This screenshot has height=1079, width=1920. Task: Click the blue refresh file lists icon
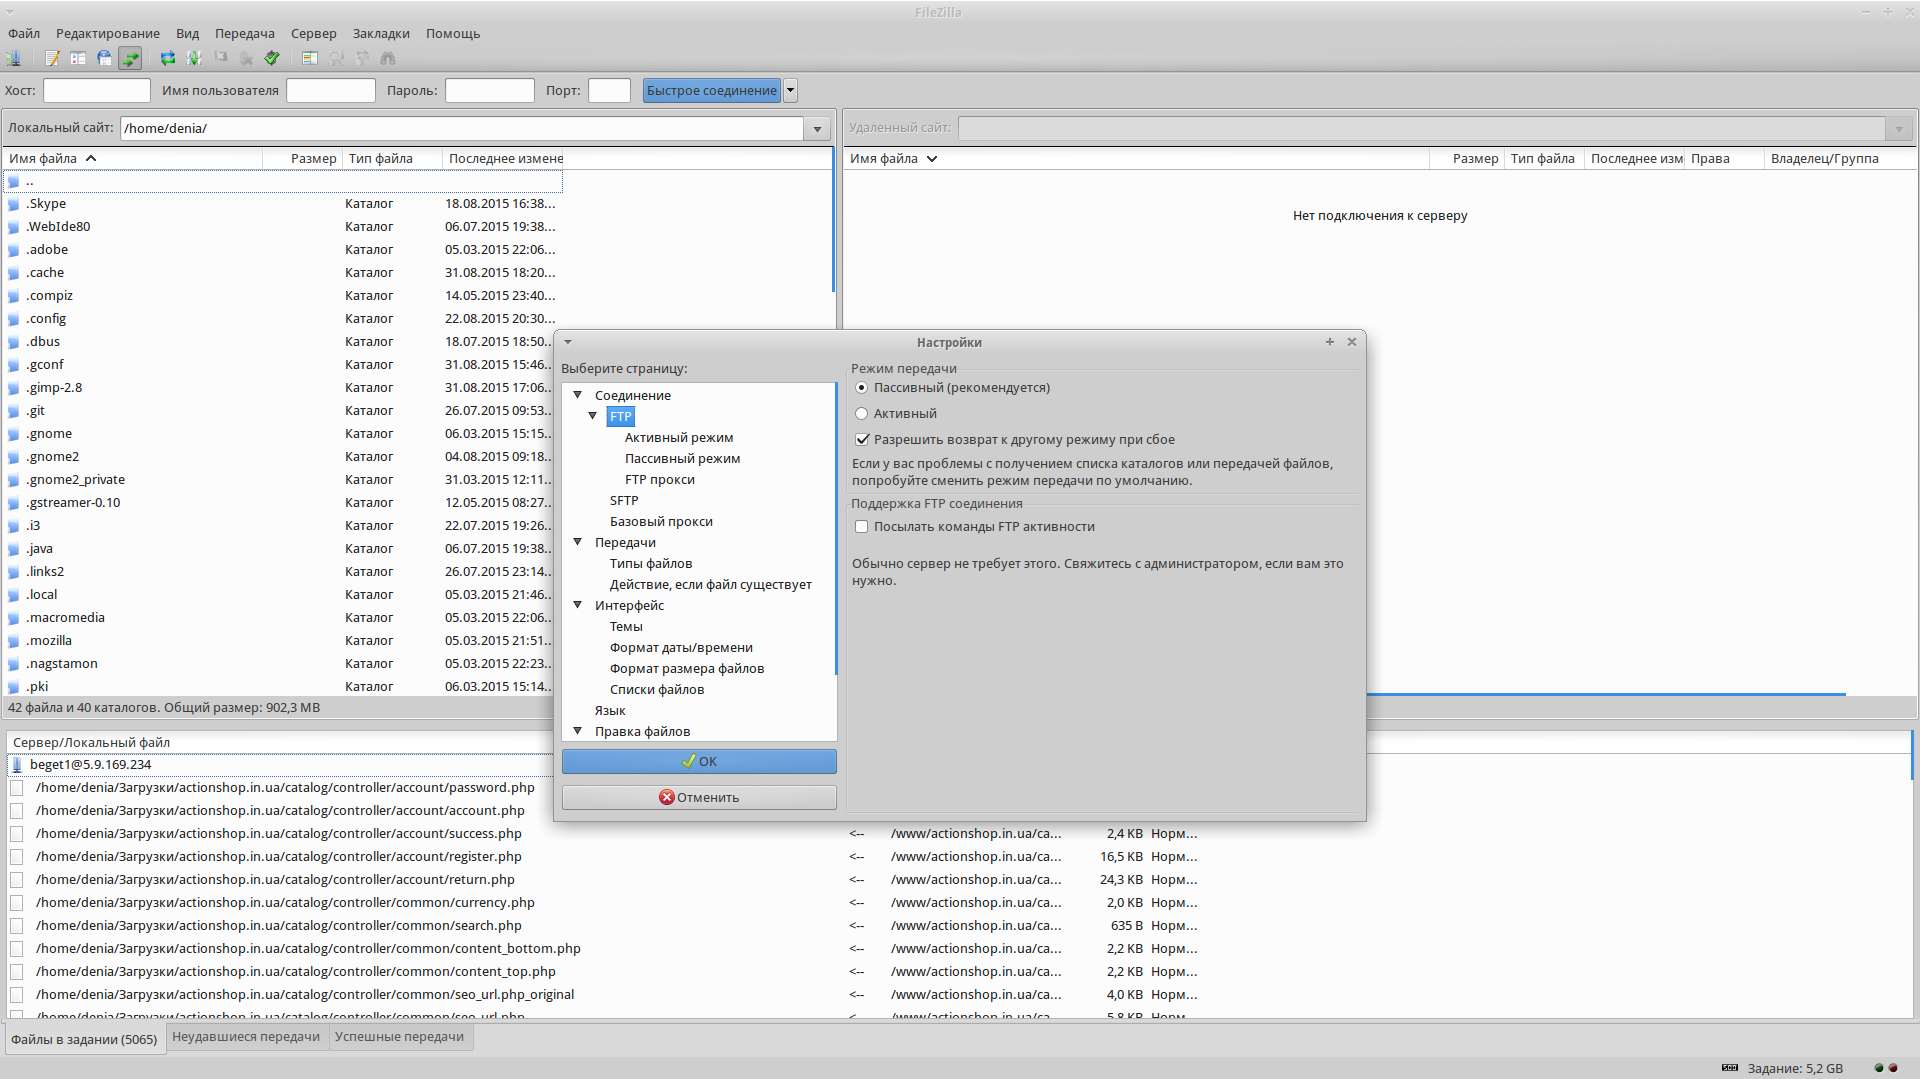[x=168, y=58]
